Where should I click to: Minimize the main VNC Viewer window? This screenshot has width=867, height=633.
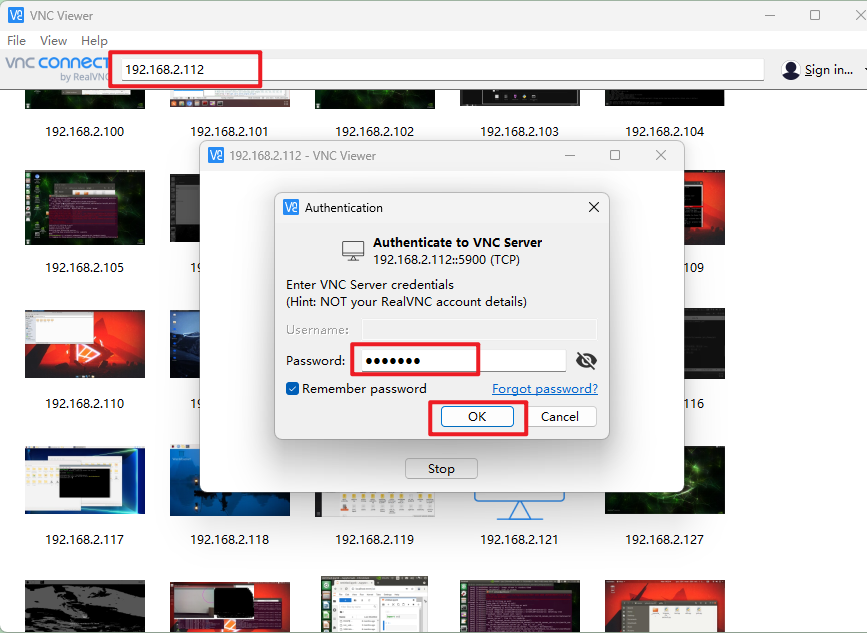point(770,15)
